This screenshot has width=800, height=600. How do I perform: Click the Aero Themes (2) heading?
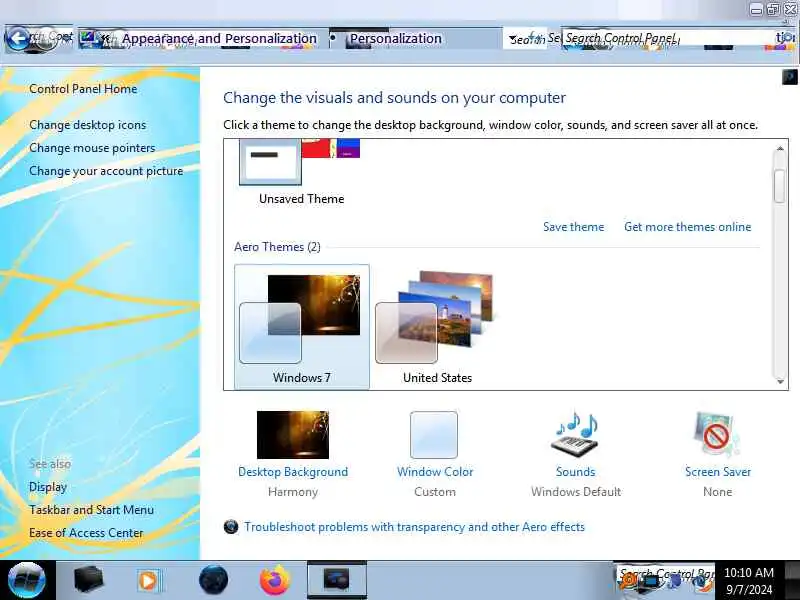coord(277,247)
